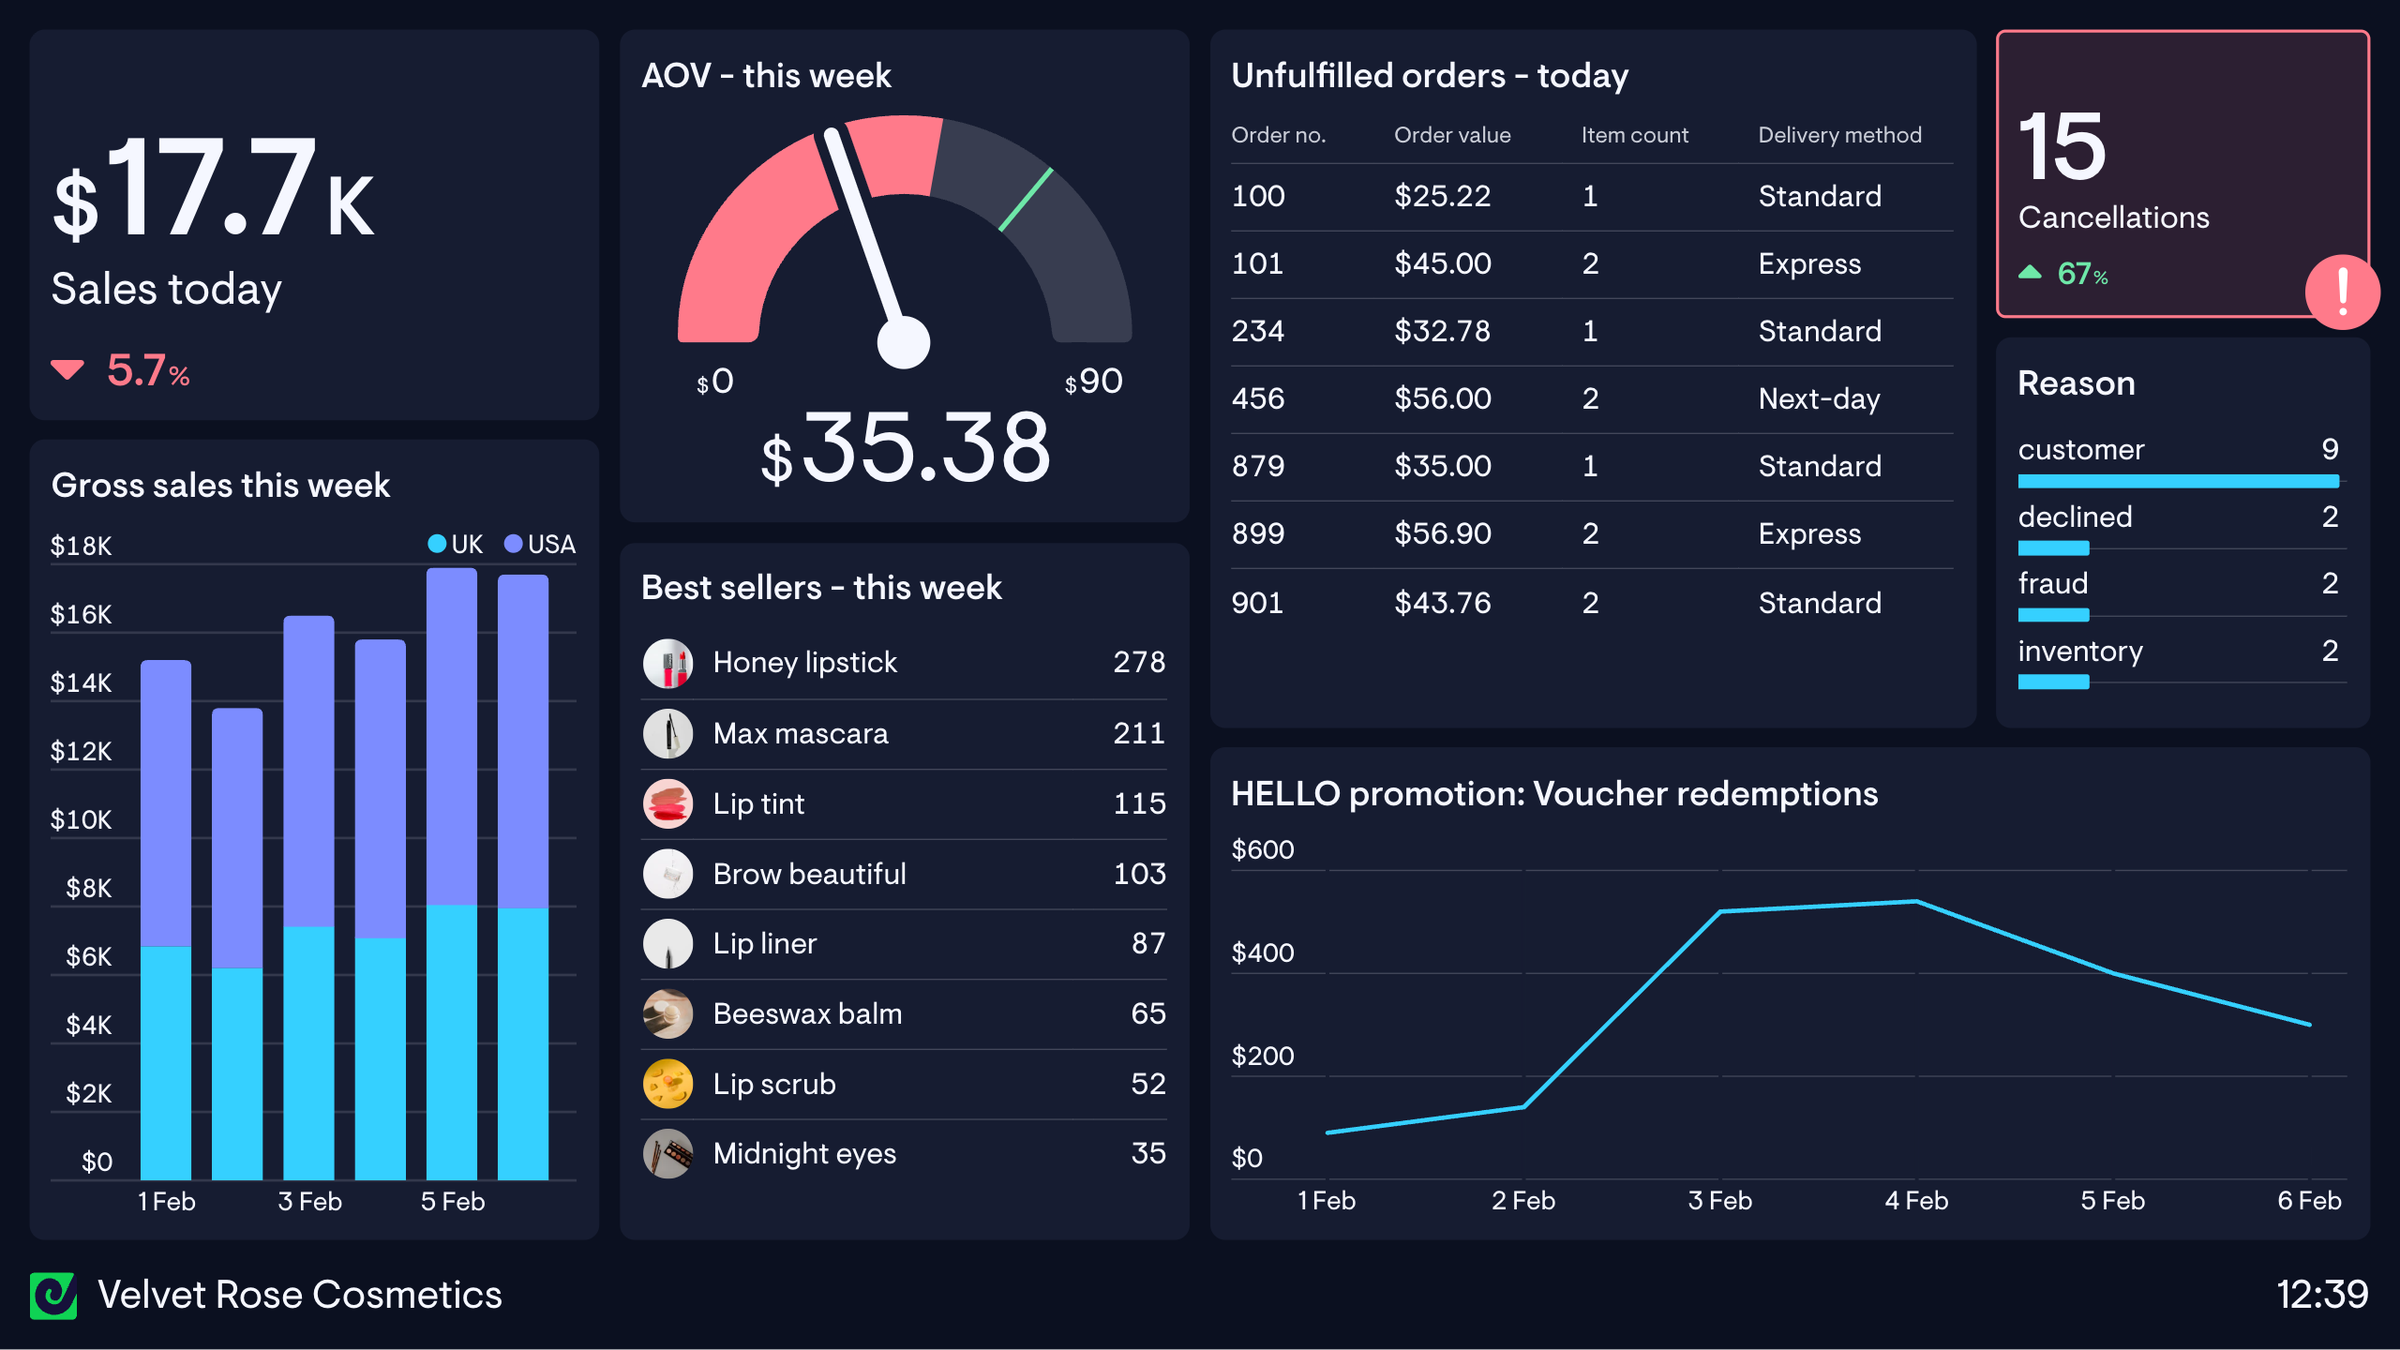Click the UK legend color dot

click(x=437, y=543)
